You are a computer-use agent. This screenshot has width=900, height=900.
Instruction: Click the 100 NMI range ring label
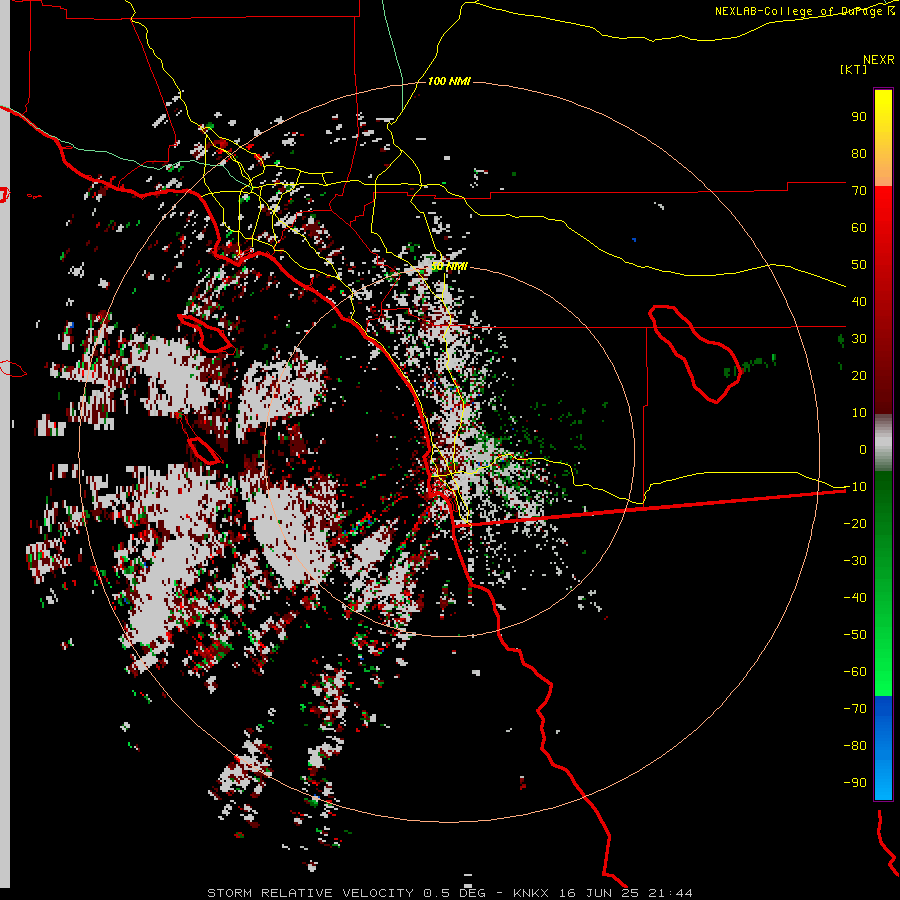[x=449, y=81]
